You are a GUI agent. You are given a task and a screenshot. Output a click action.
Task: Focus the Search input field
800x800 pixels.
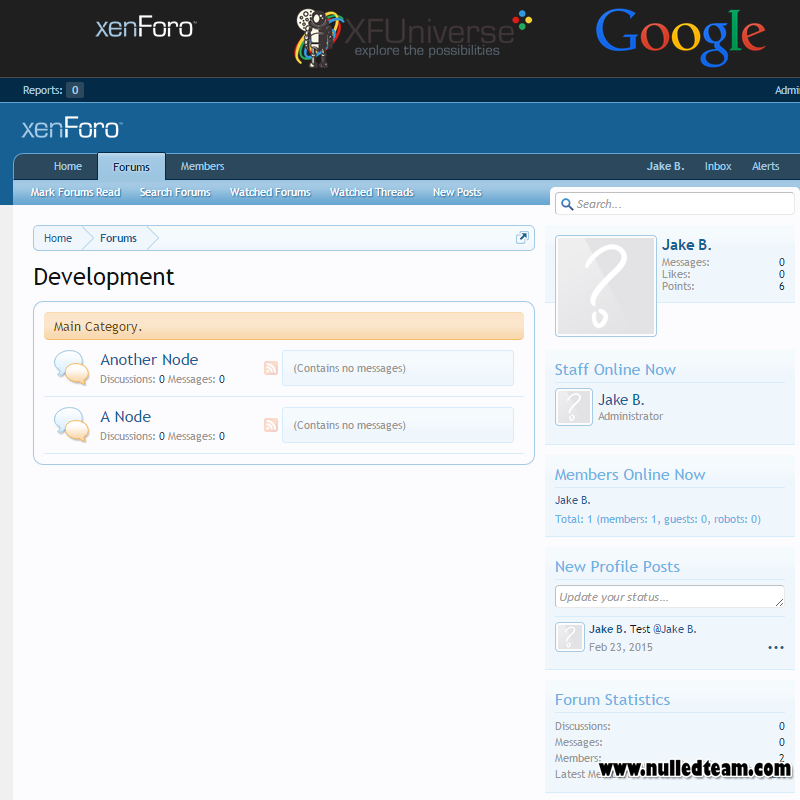[674, 204]
